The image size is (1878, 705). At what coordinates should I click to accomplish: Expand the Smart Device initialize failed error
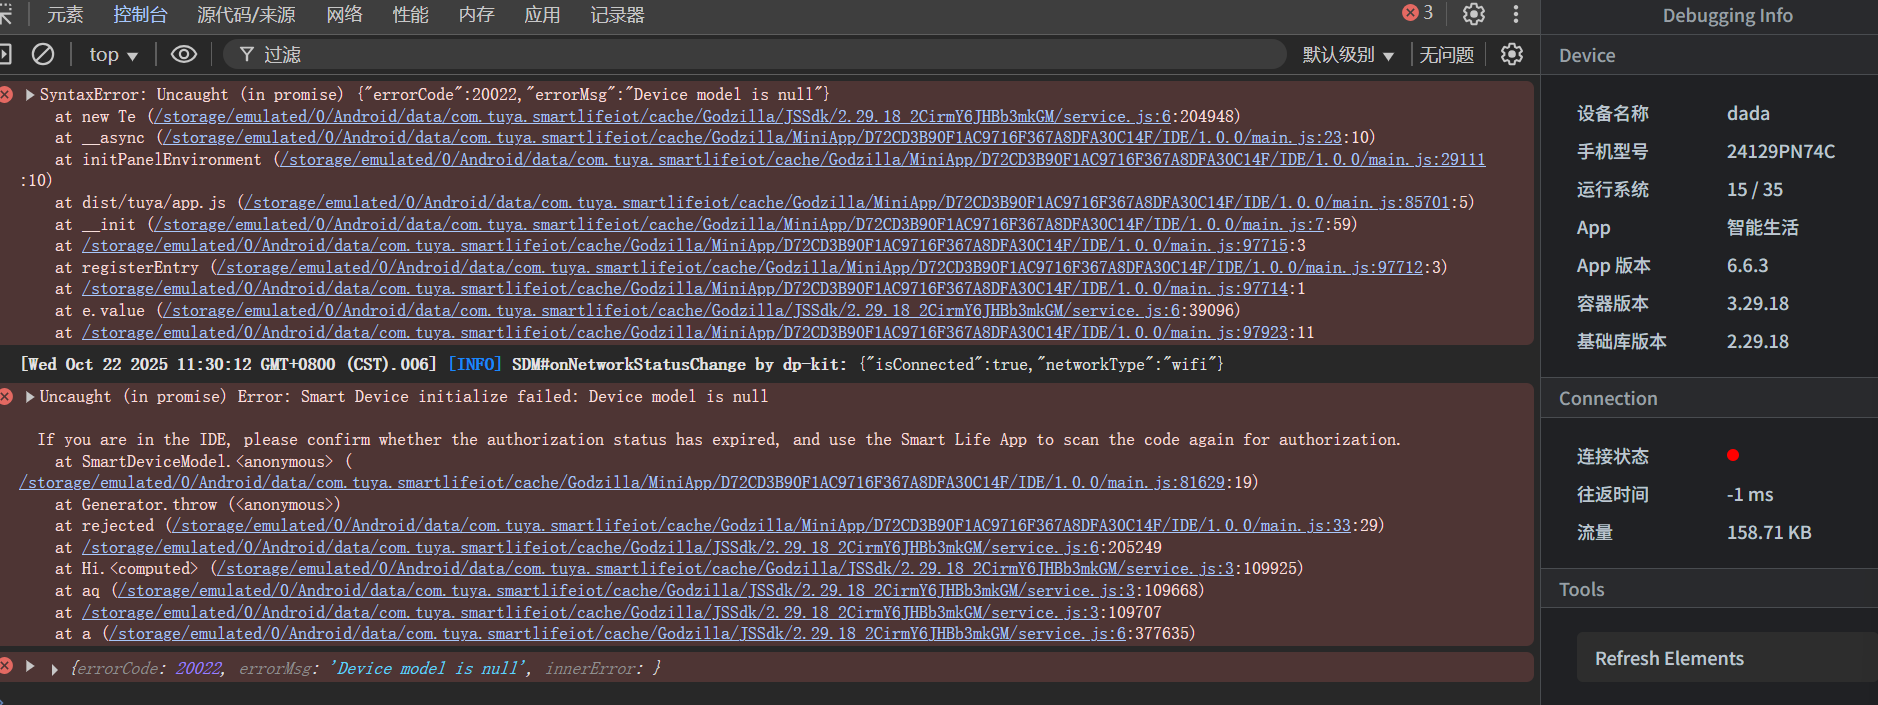pos(30,397)
